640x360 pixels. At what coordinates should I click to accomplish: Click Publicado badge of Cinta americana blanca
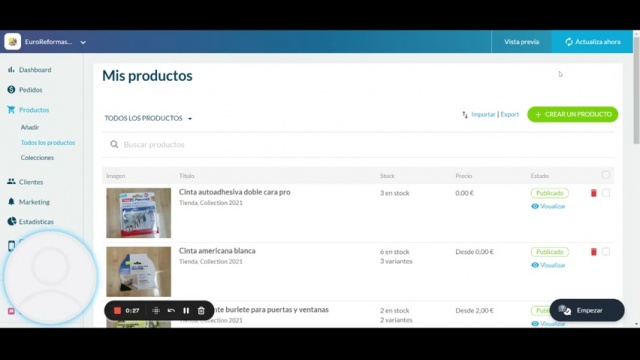(x=549, y=252)
